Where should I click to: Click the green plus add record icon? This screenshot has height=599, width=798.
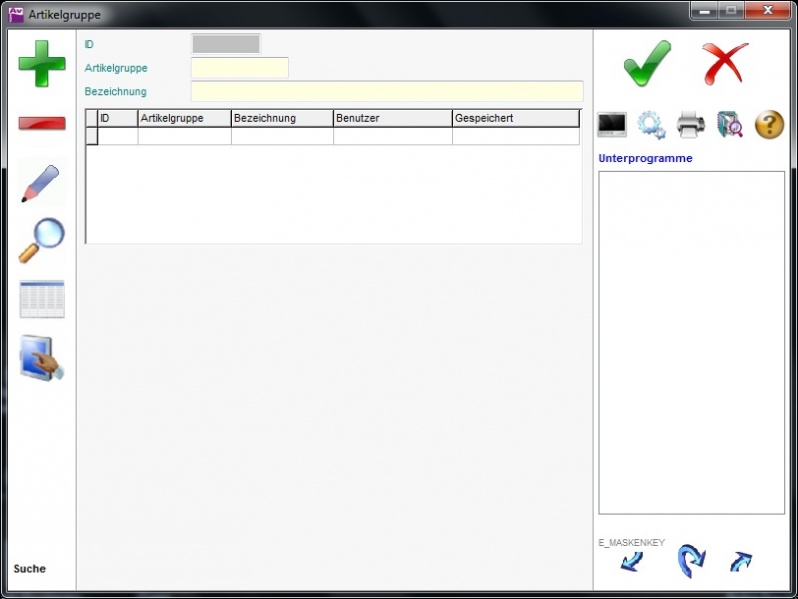[x=42, y=64]
